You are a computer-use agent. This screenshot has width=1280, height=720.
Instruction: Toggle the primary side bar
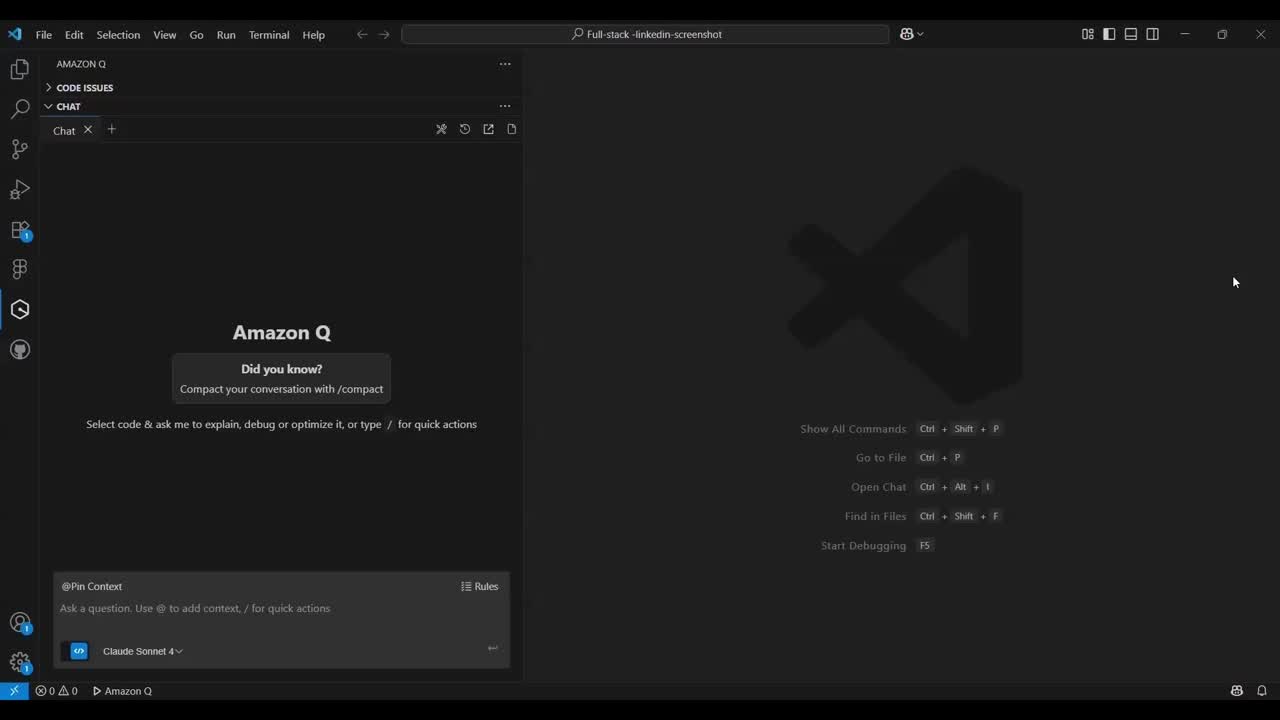coord(1109,34)
